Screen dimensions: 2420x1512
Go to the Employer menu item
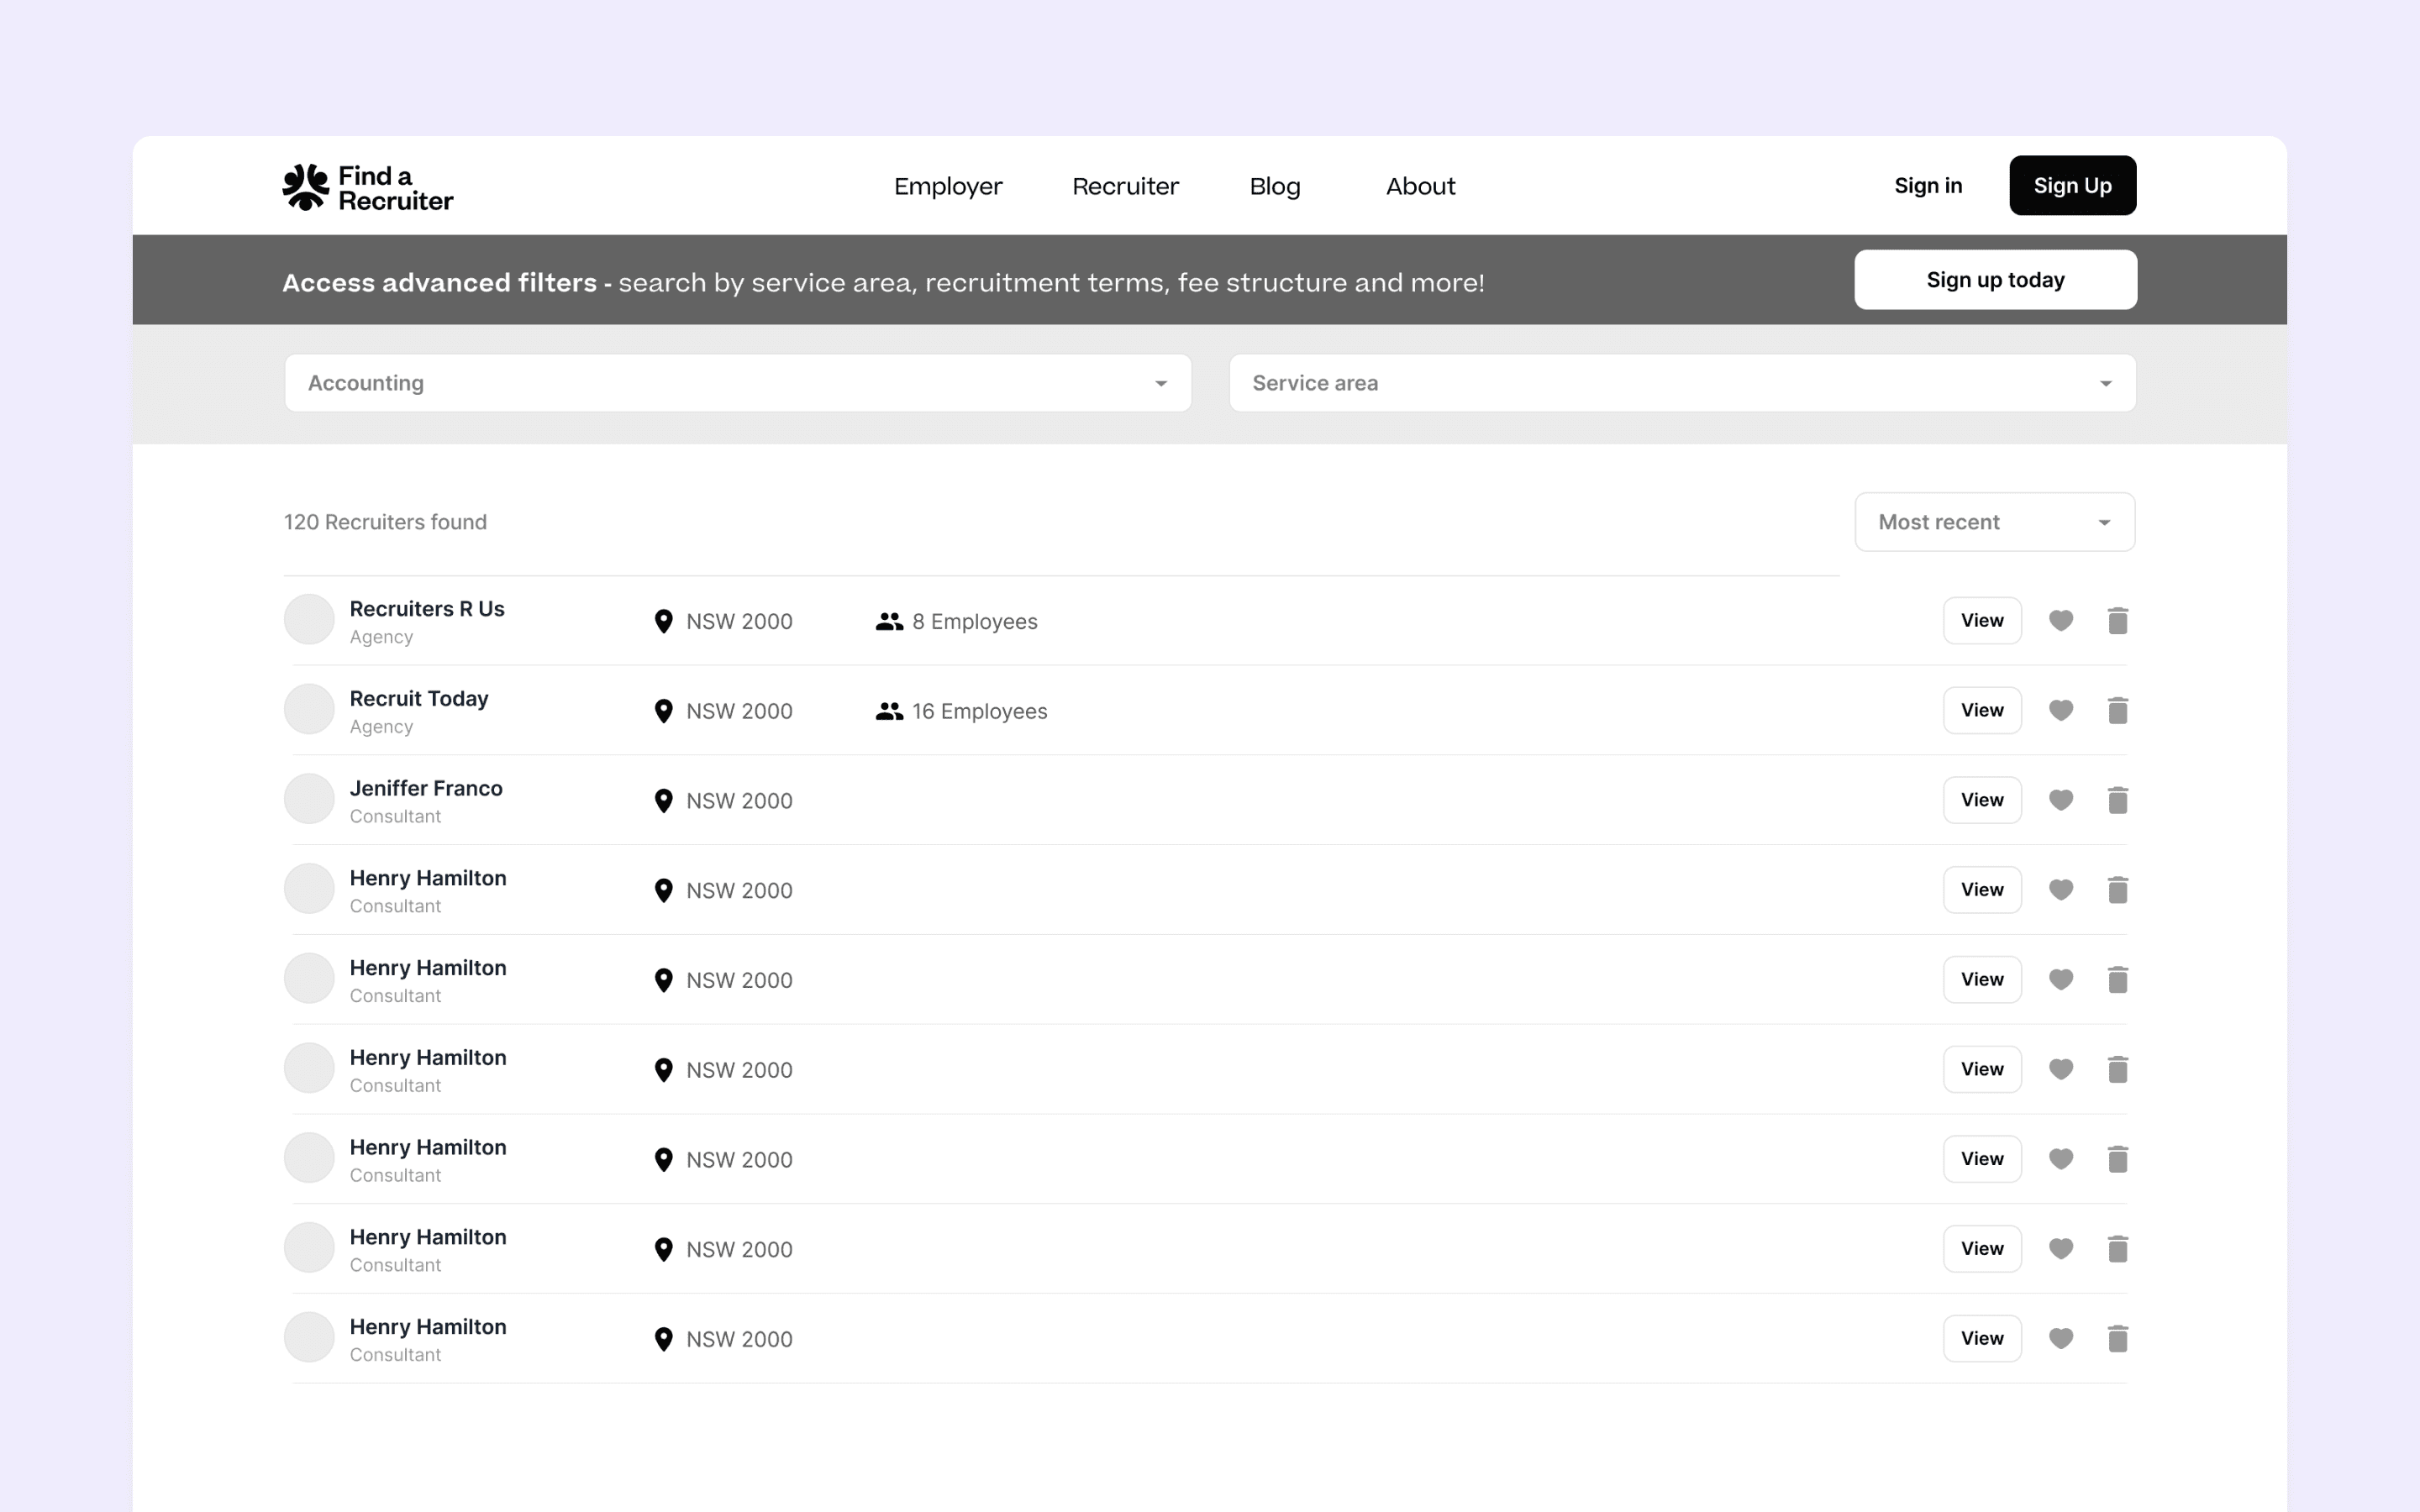coord(947,186)
